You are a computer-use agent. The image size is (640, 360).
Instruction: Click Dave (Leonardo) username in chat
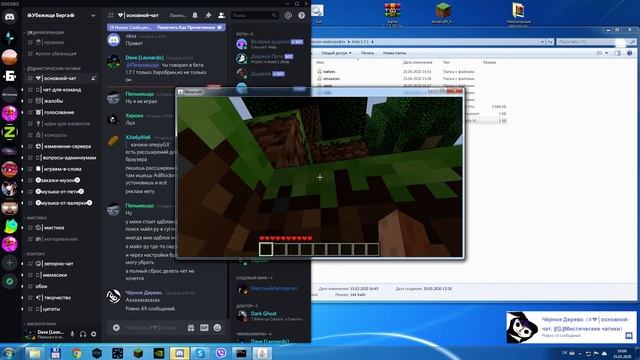click(144, 58)
